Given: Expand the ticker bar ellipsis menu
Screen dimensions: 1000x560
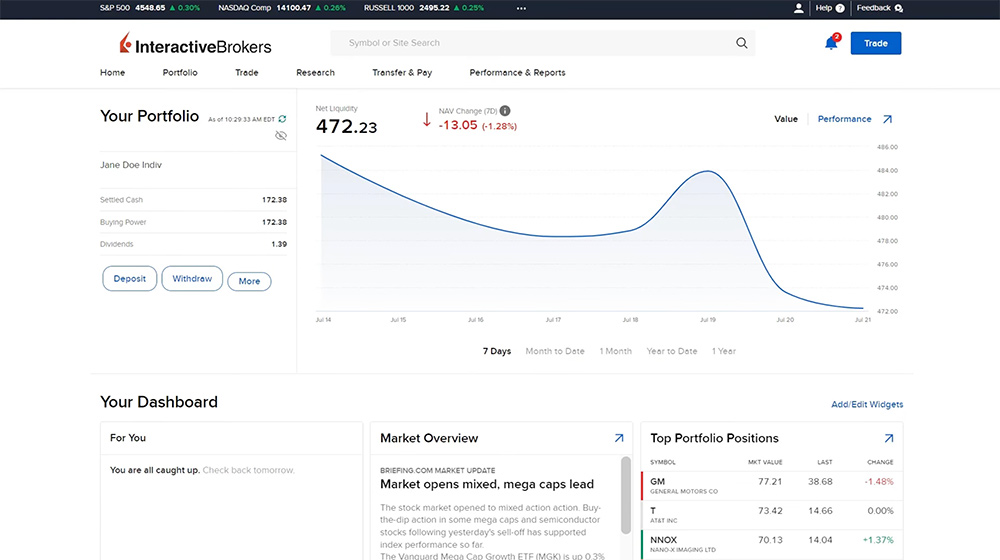Looking at the screenshot, I should 521,8.
